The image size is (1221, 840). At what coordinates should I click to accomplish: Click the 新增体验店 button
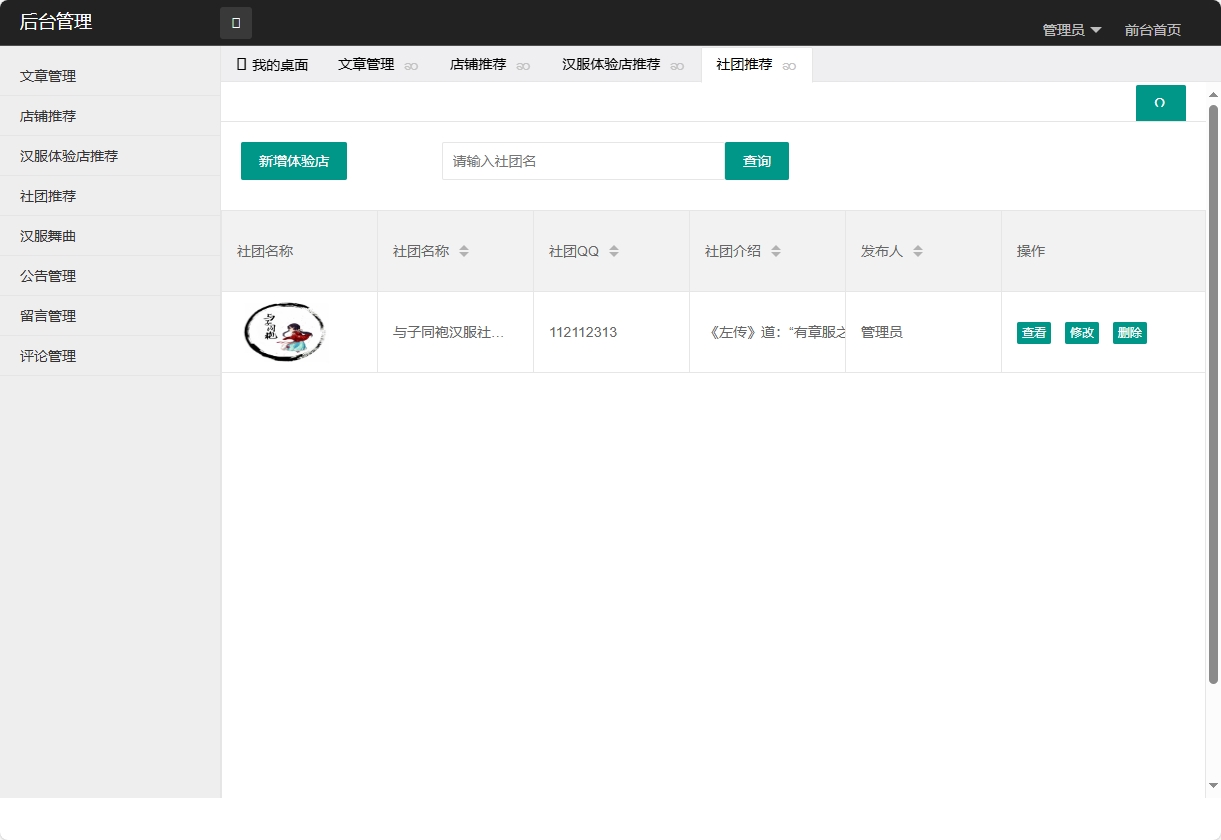[293, 160]
